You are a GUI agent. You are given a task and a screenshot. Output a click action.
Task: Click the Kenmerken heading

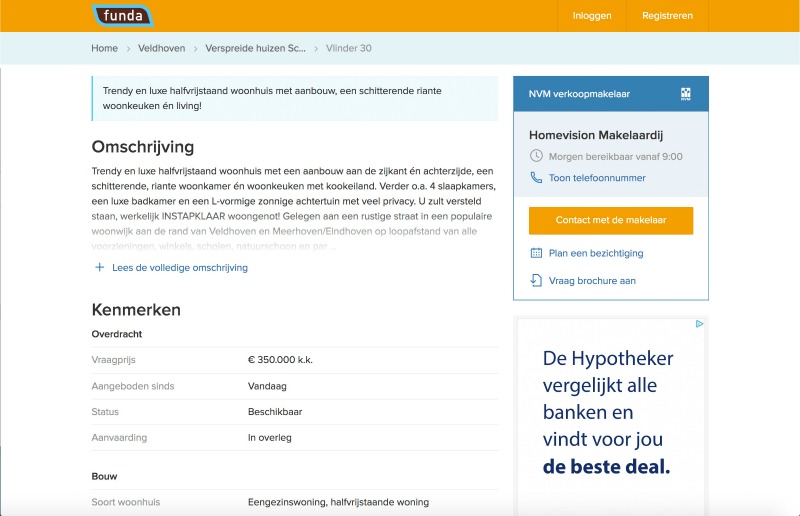point(136,310)
